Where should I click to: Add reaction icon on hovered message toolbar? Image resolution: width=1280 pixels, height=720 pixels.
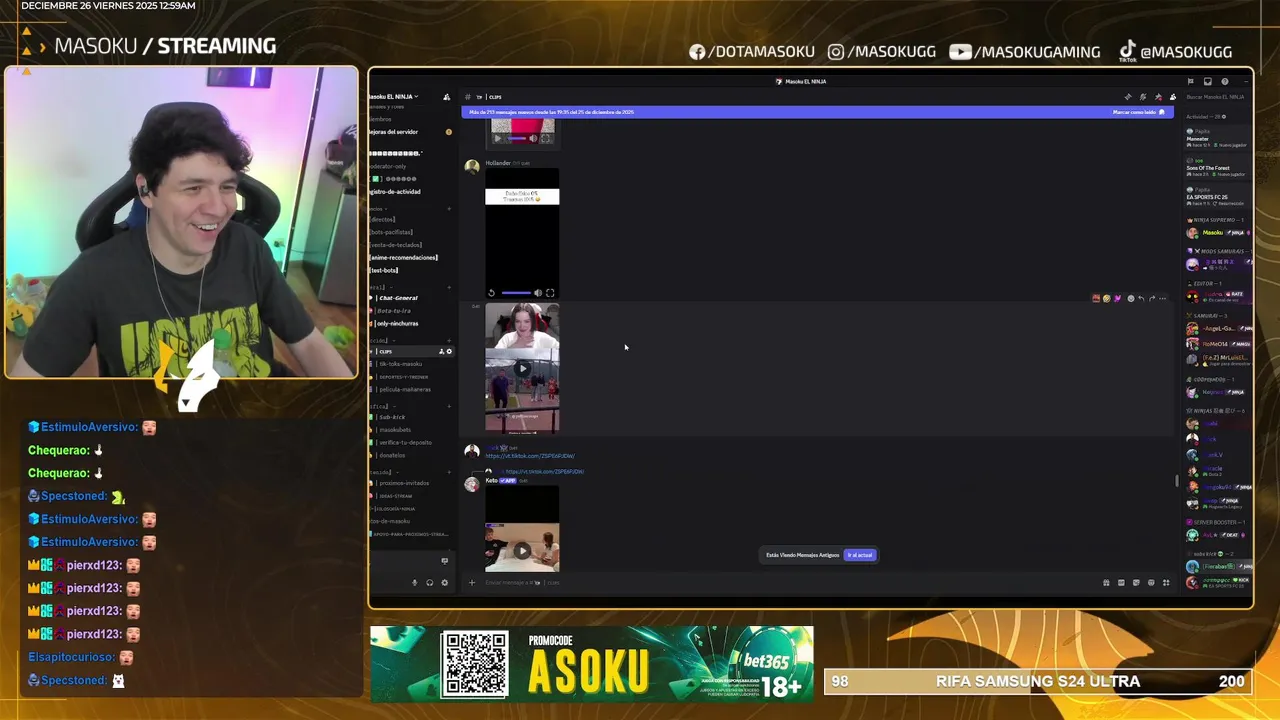click(1131, 298)
